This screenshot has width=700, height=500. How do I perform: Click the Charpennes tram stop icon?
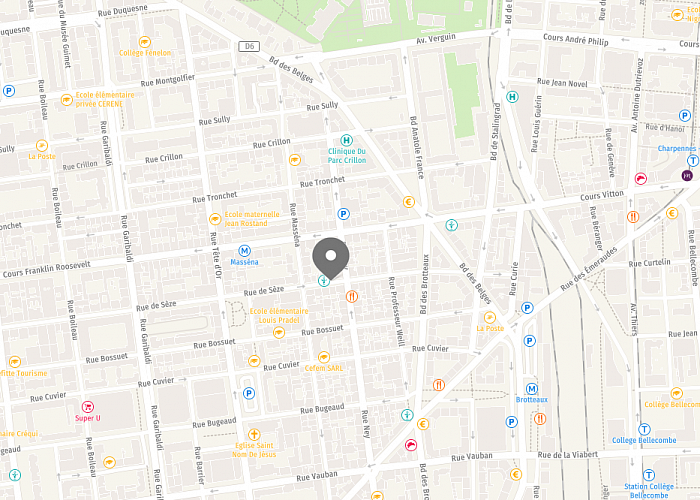(693, 161)
